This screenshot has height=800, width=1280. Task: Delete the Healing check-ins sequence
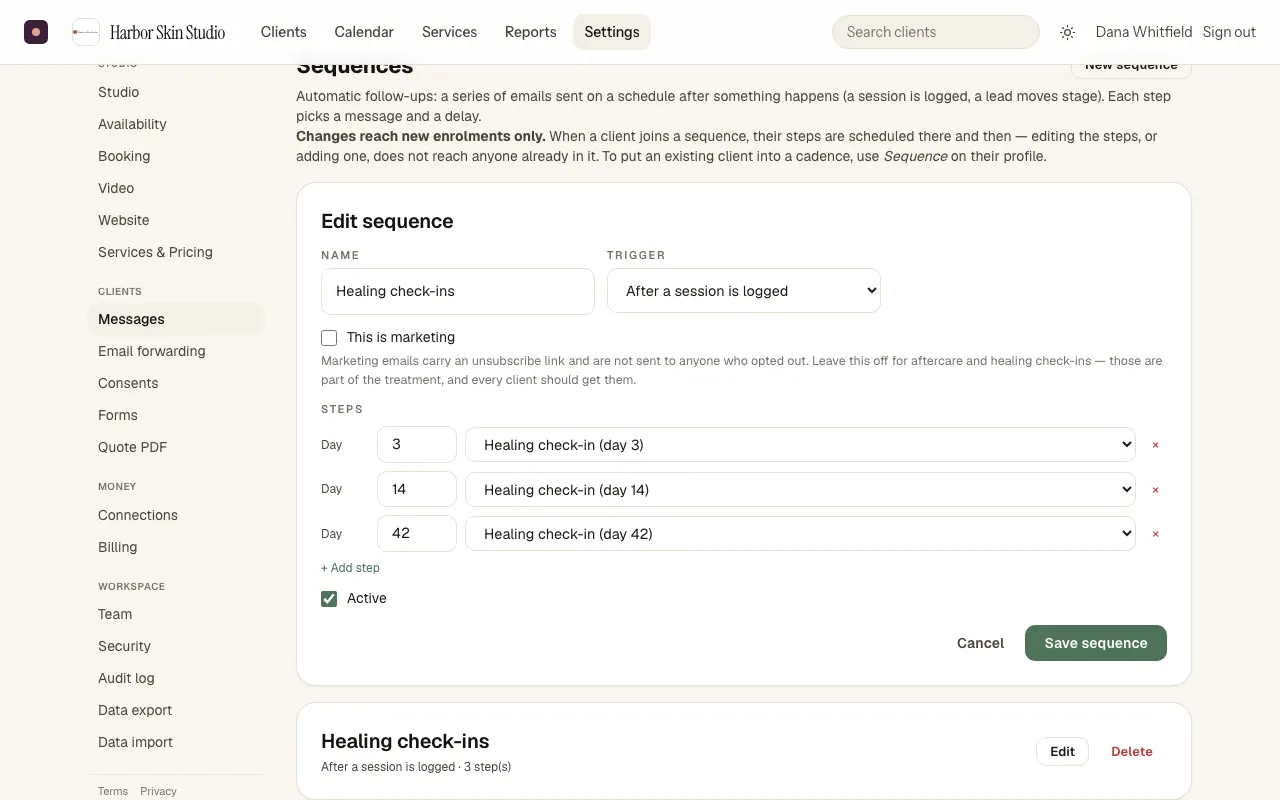pos(1132,752)
